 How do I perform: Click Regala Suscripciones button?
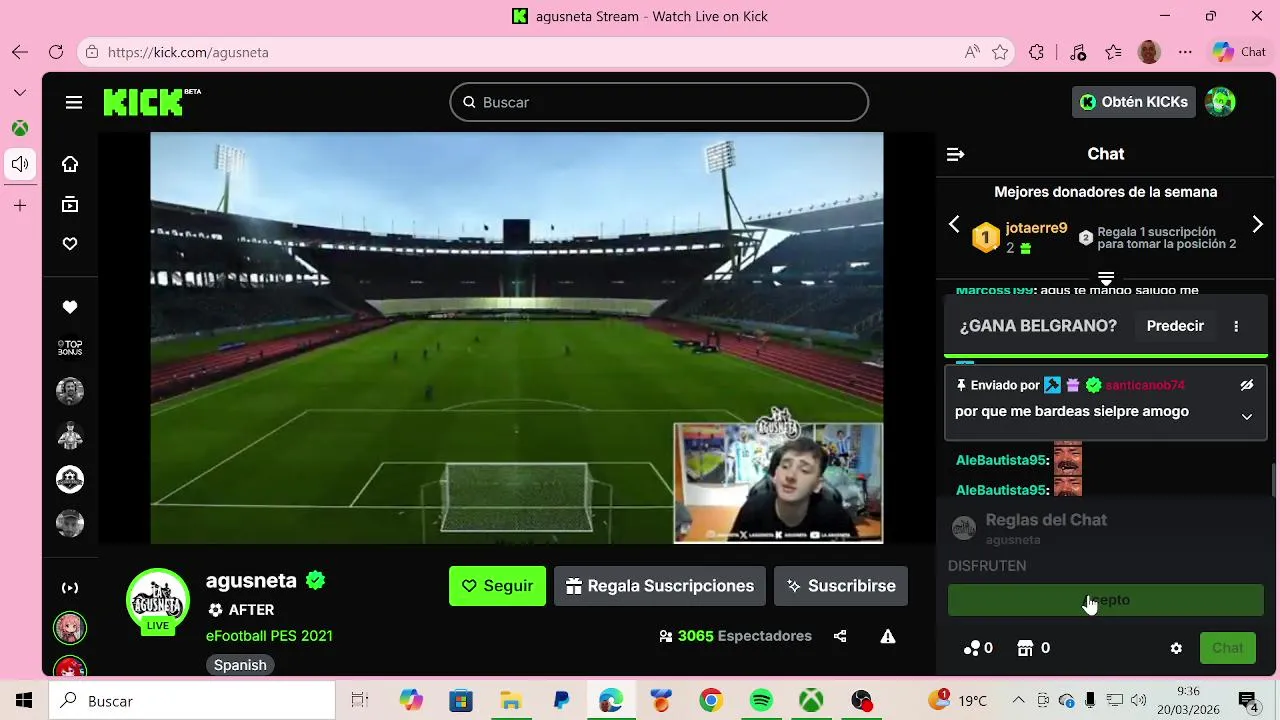(x=660, y=586)
